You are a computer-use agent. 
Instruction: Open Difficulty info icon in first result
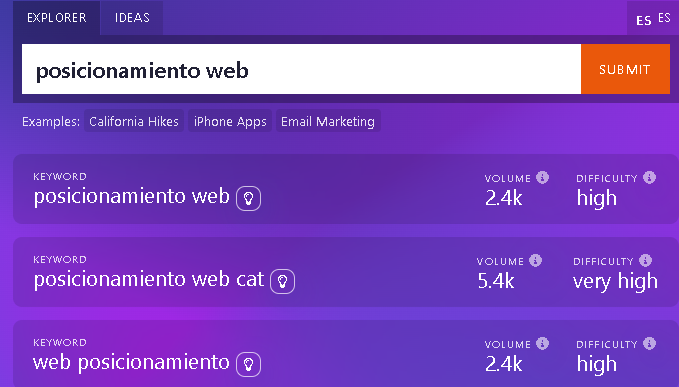[x=649, y=177]
